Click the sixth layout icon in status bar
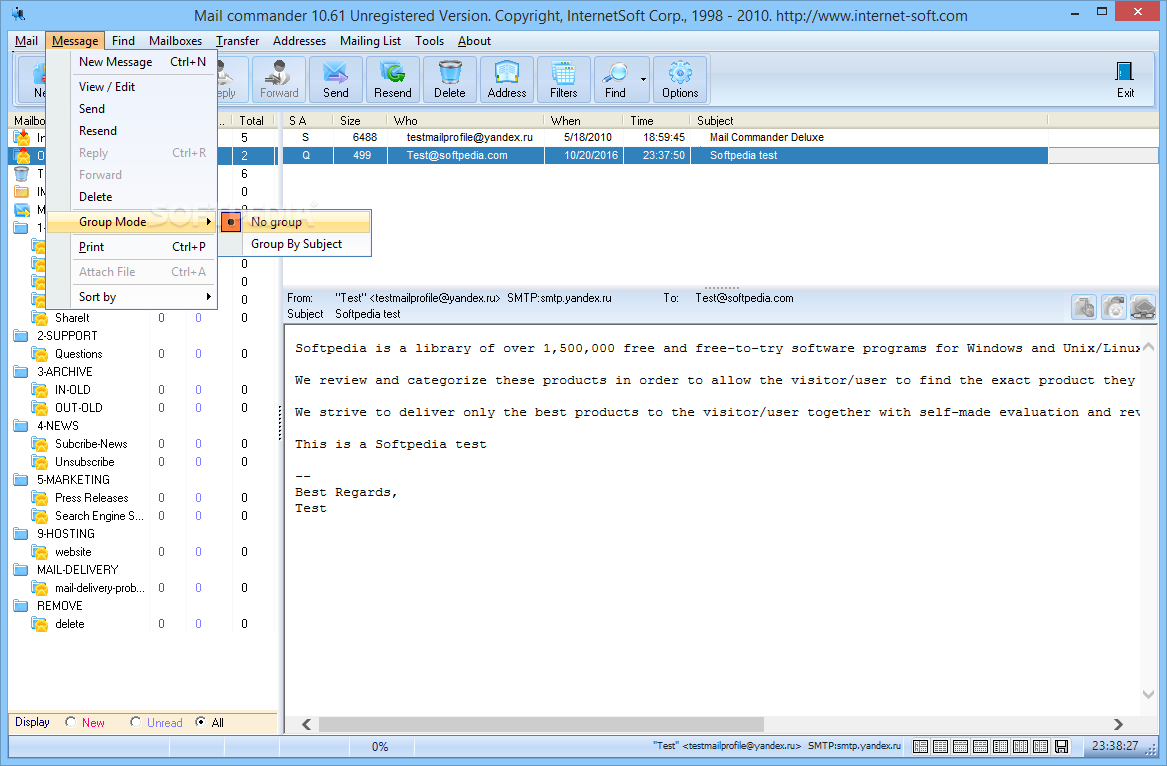The height and width of the screenshot is (766, 1167). tap(1021, 746)
